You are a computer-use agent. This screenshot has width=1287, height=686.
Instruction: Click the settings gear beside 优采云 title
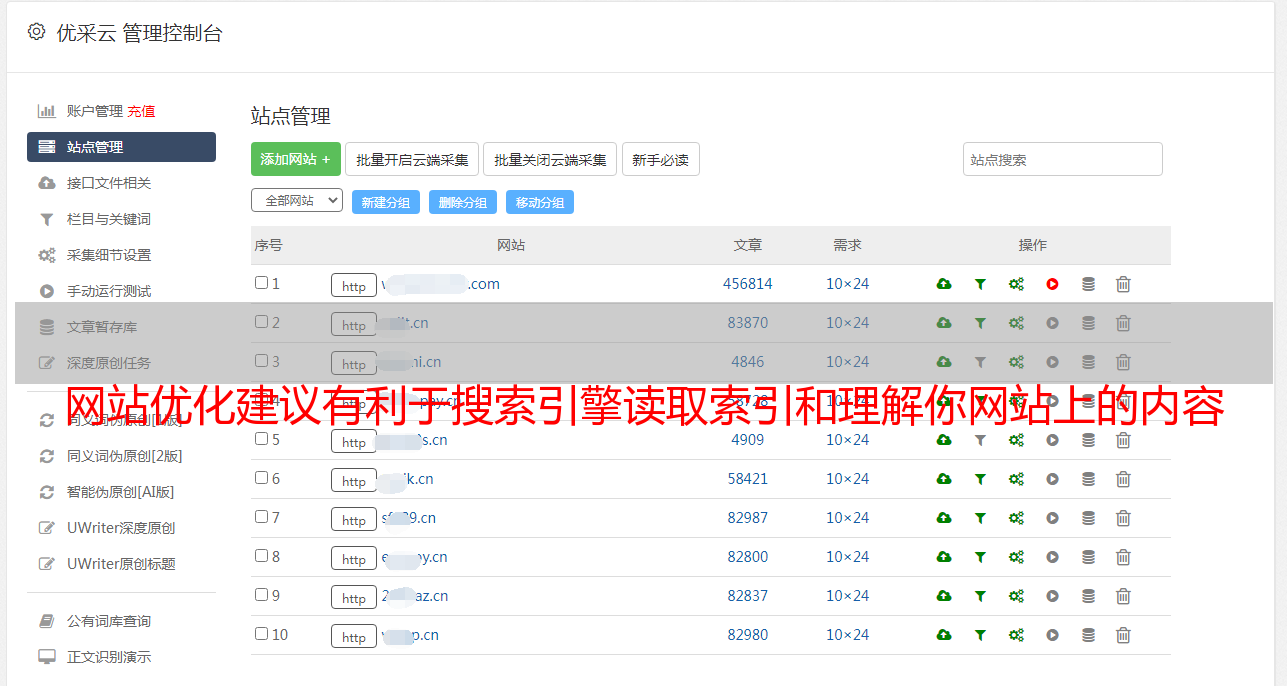(36, 32)
